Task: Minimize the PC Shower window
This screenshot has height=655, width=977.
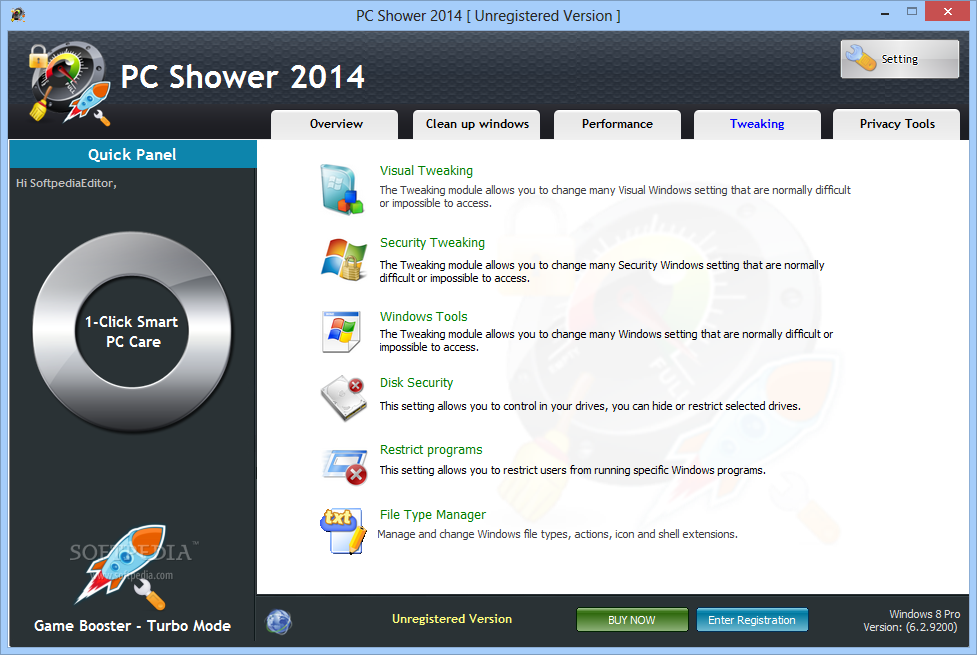Action: pos(885,12)
